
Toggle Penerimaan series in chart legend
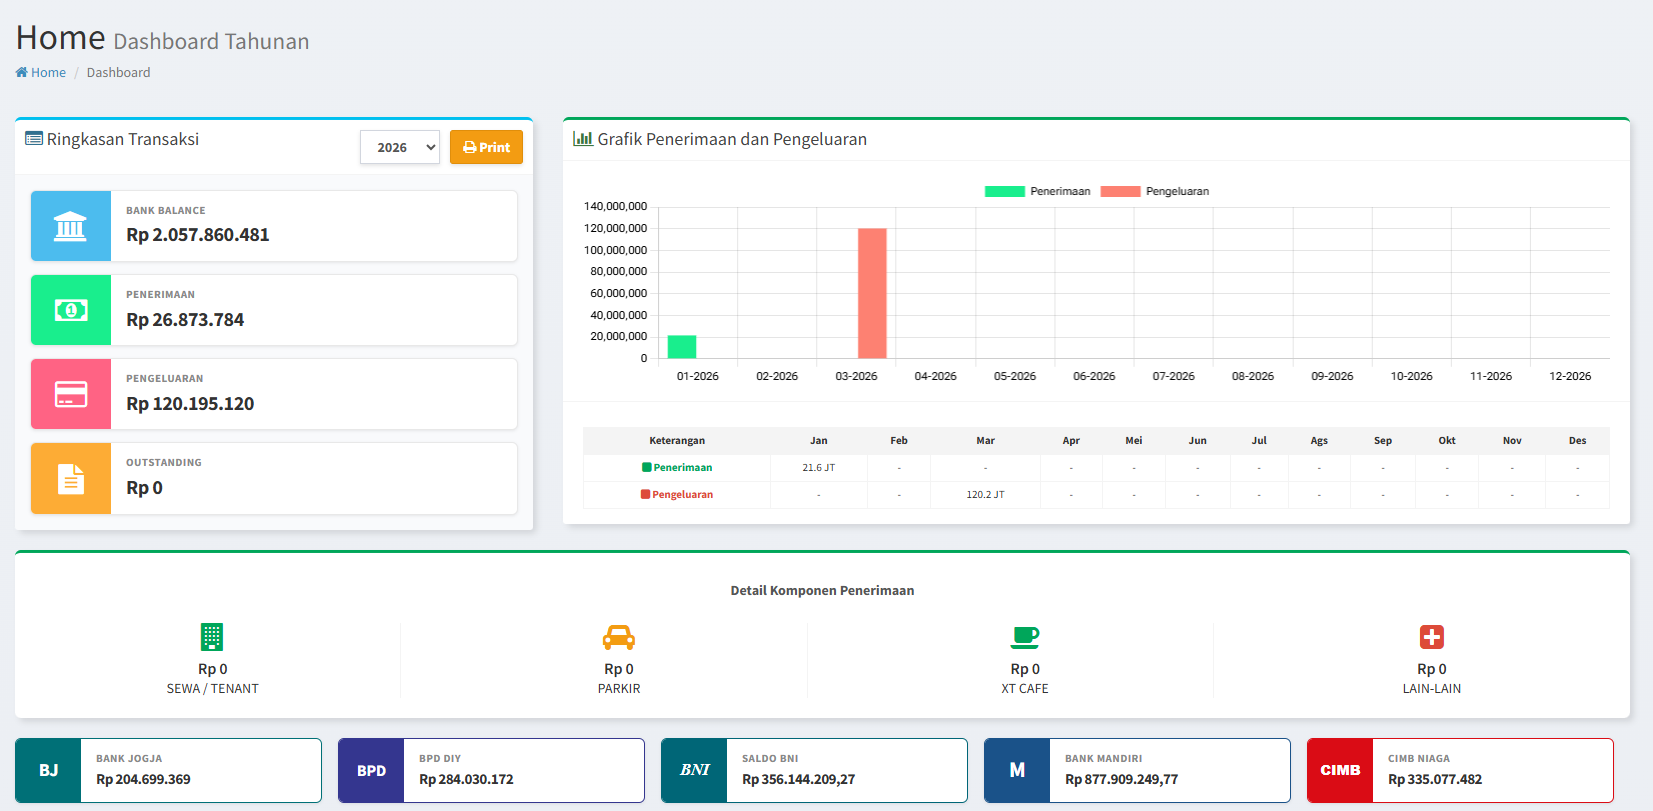tap(1037, 191)
